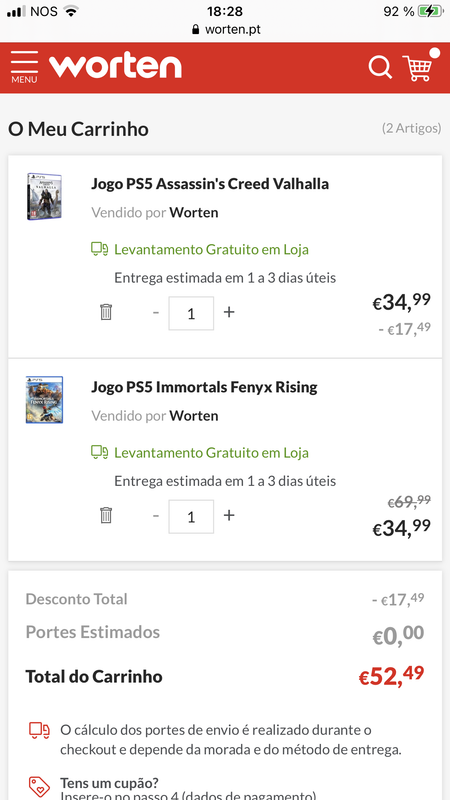450x800 pixels.
Task: Focus the quantity field for Assassin's Creed Valhalla
Action: [191, 313]
